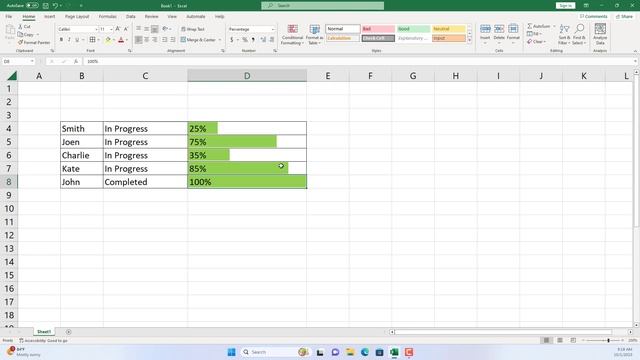Click the Fill button in Editing group
The width and height of the screenshot is (640, 360).
[x=534, y=34]
